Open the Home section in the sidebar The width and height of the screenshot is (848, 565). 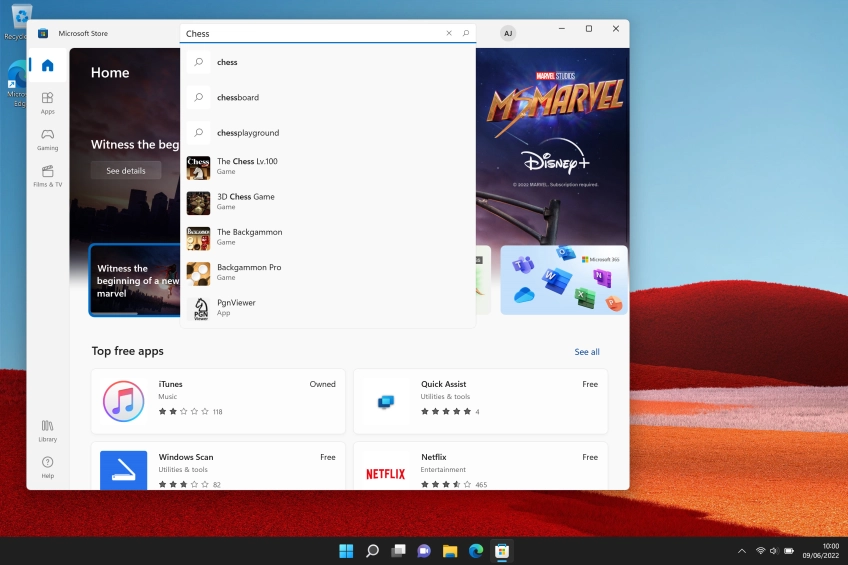[x=48, y=65]
